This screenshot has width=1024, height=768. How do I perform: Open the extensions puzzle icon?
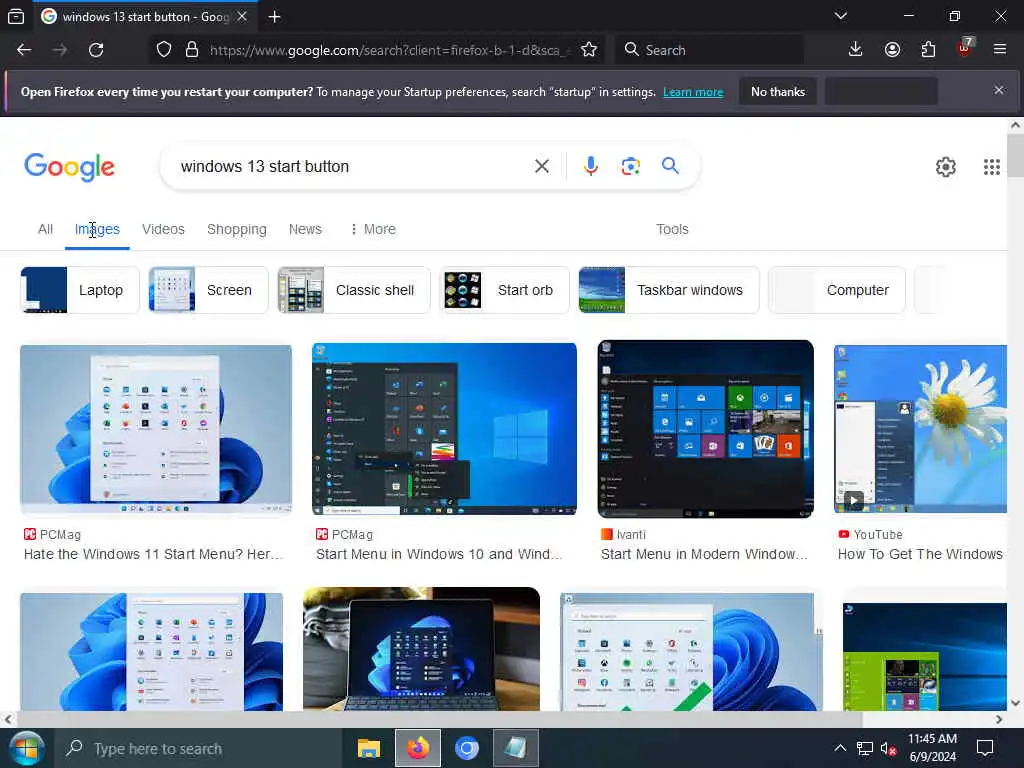tap(928, 50)
